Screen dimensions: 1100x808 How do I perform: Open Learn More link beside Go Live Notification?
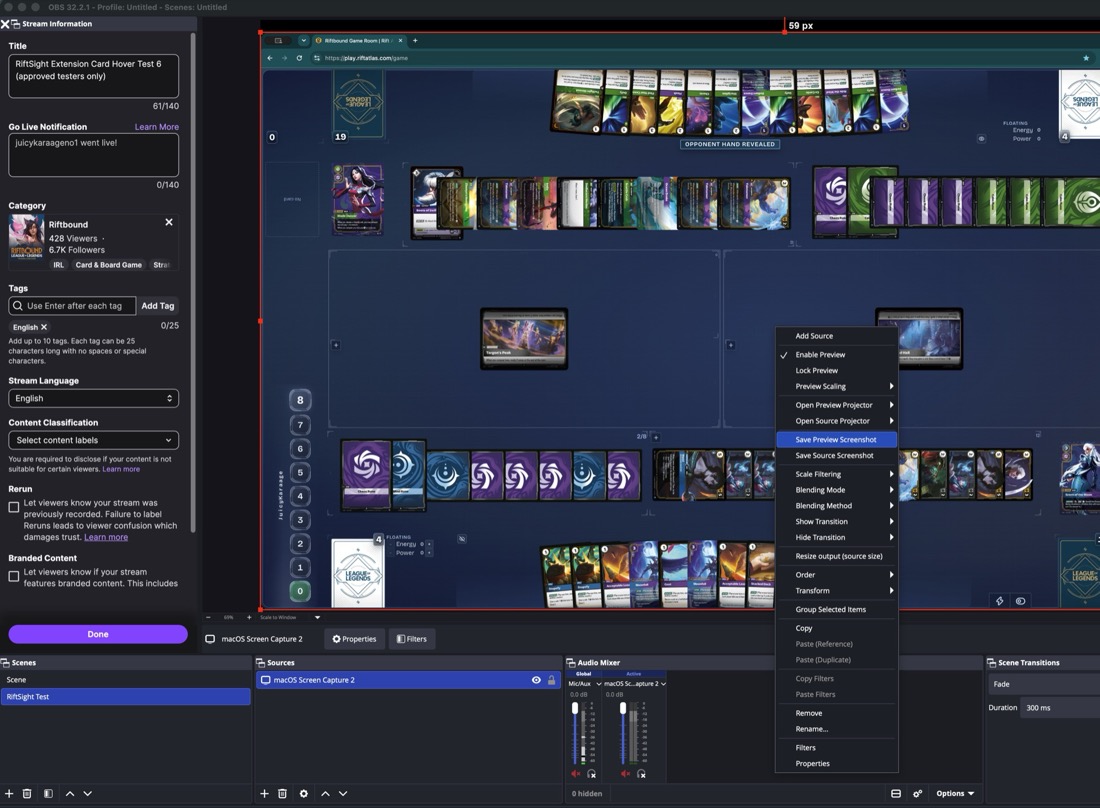156,127
